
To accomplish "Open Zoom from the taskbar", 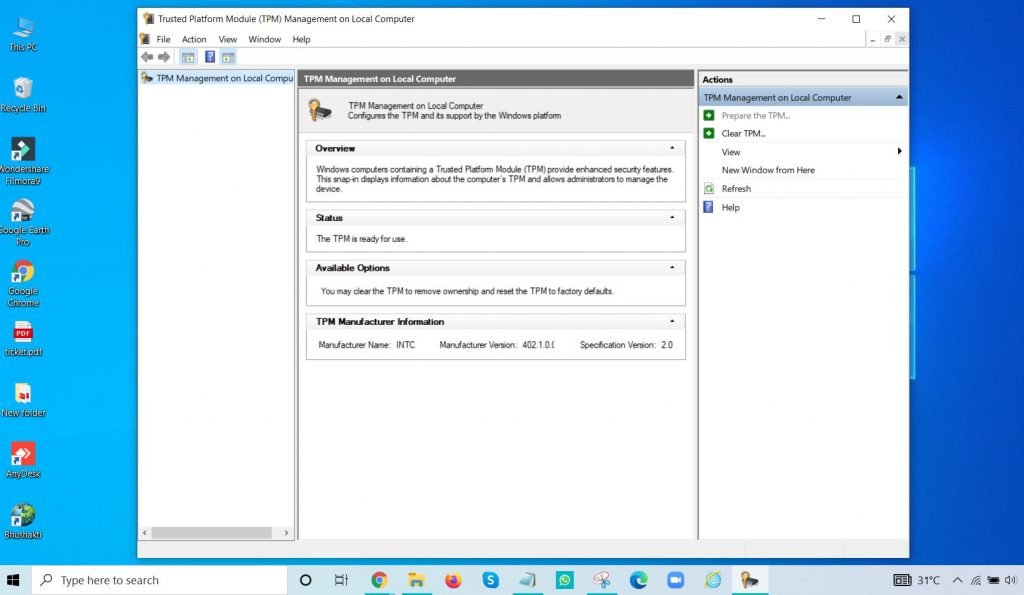I will coord(675,580).
